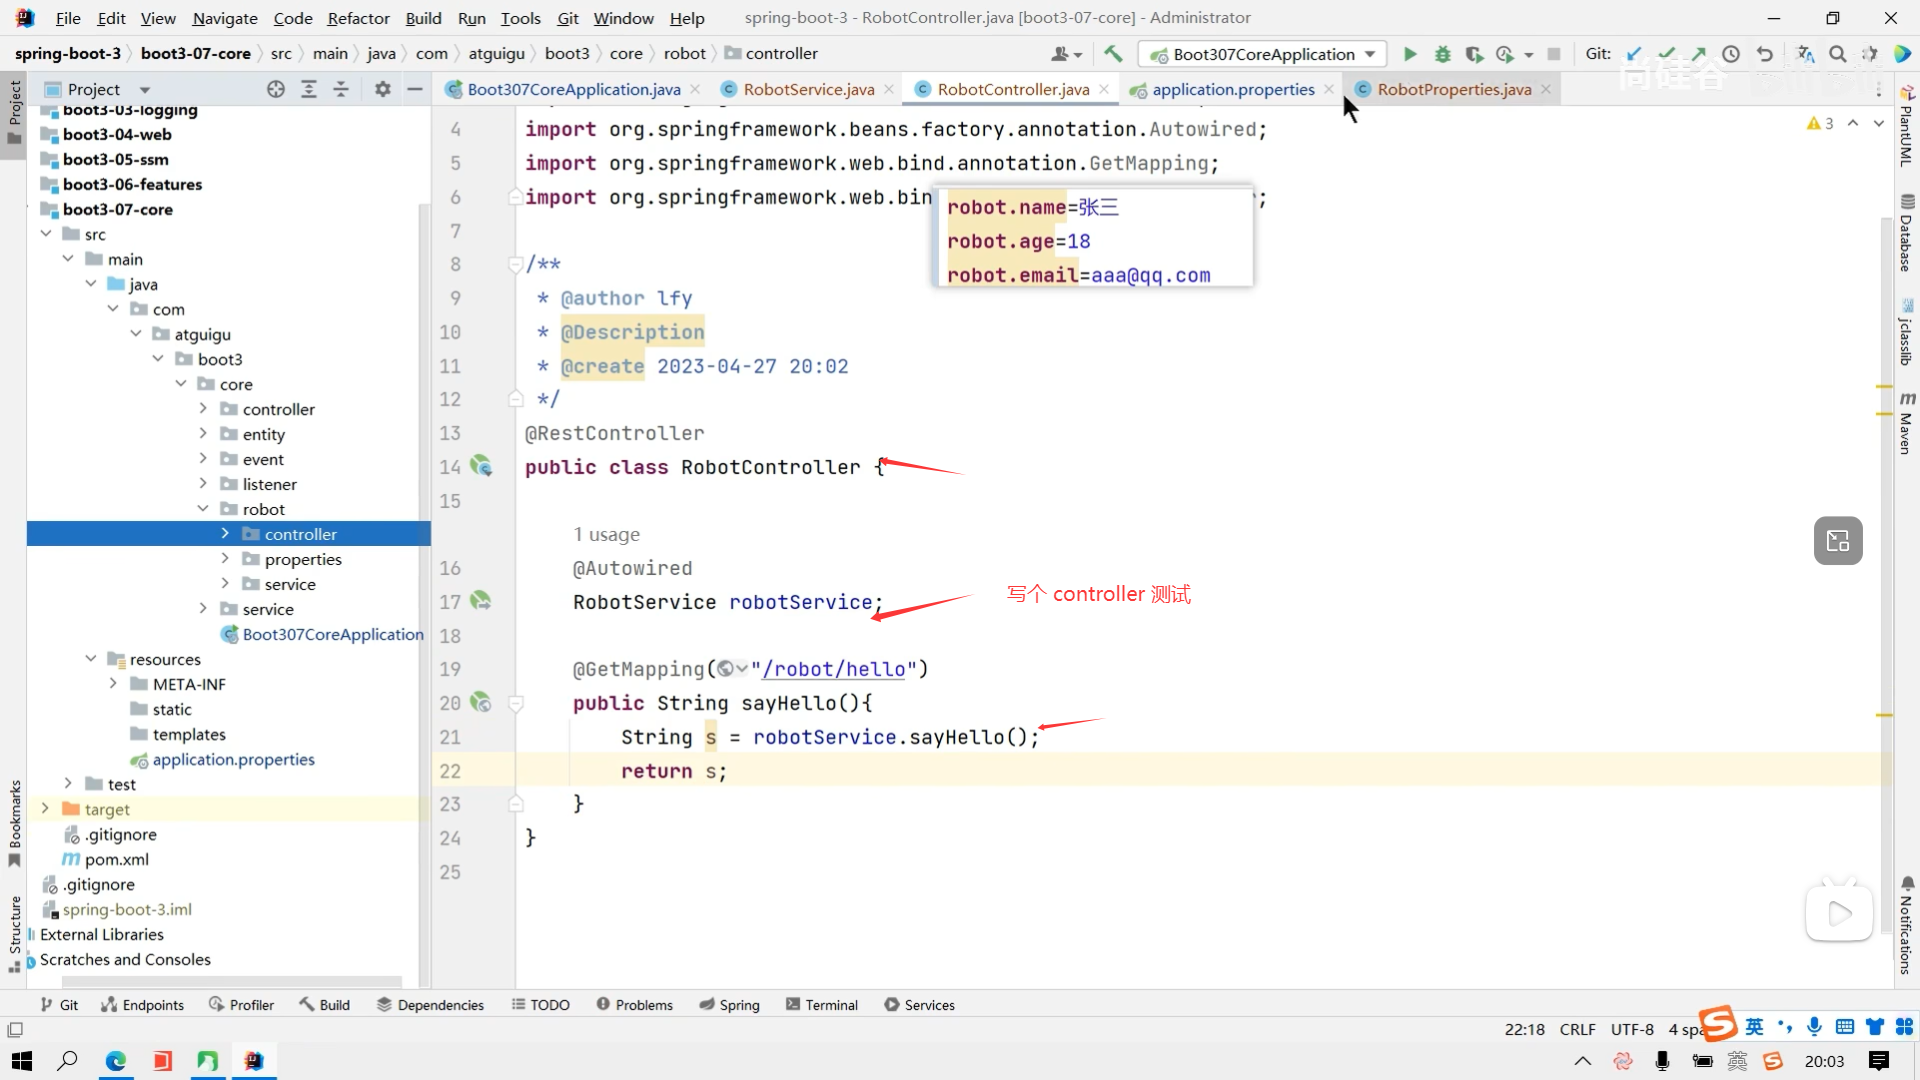Click the Build project hammer icon
Screen dimensions: 1920x1080
click(1113, 54)
